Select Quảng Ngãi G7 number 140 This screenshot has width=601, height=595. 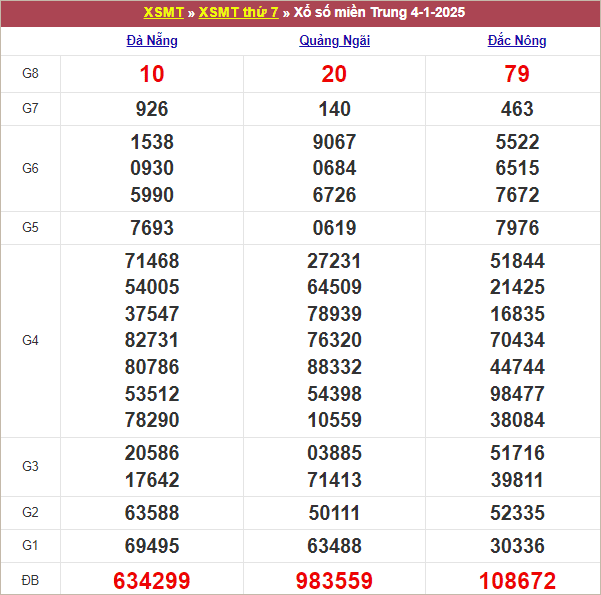coord(335,109)
